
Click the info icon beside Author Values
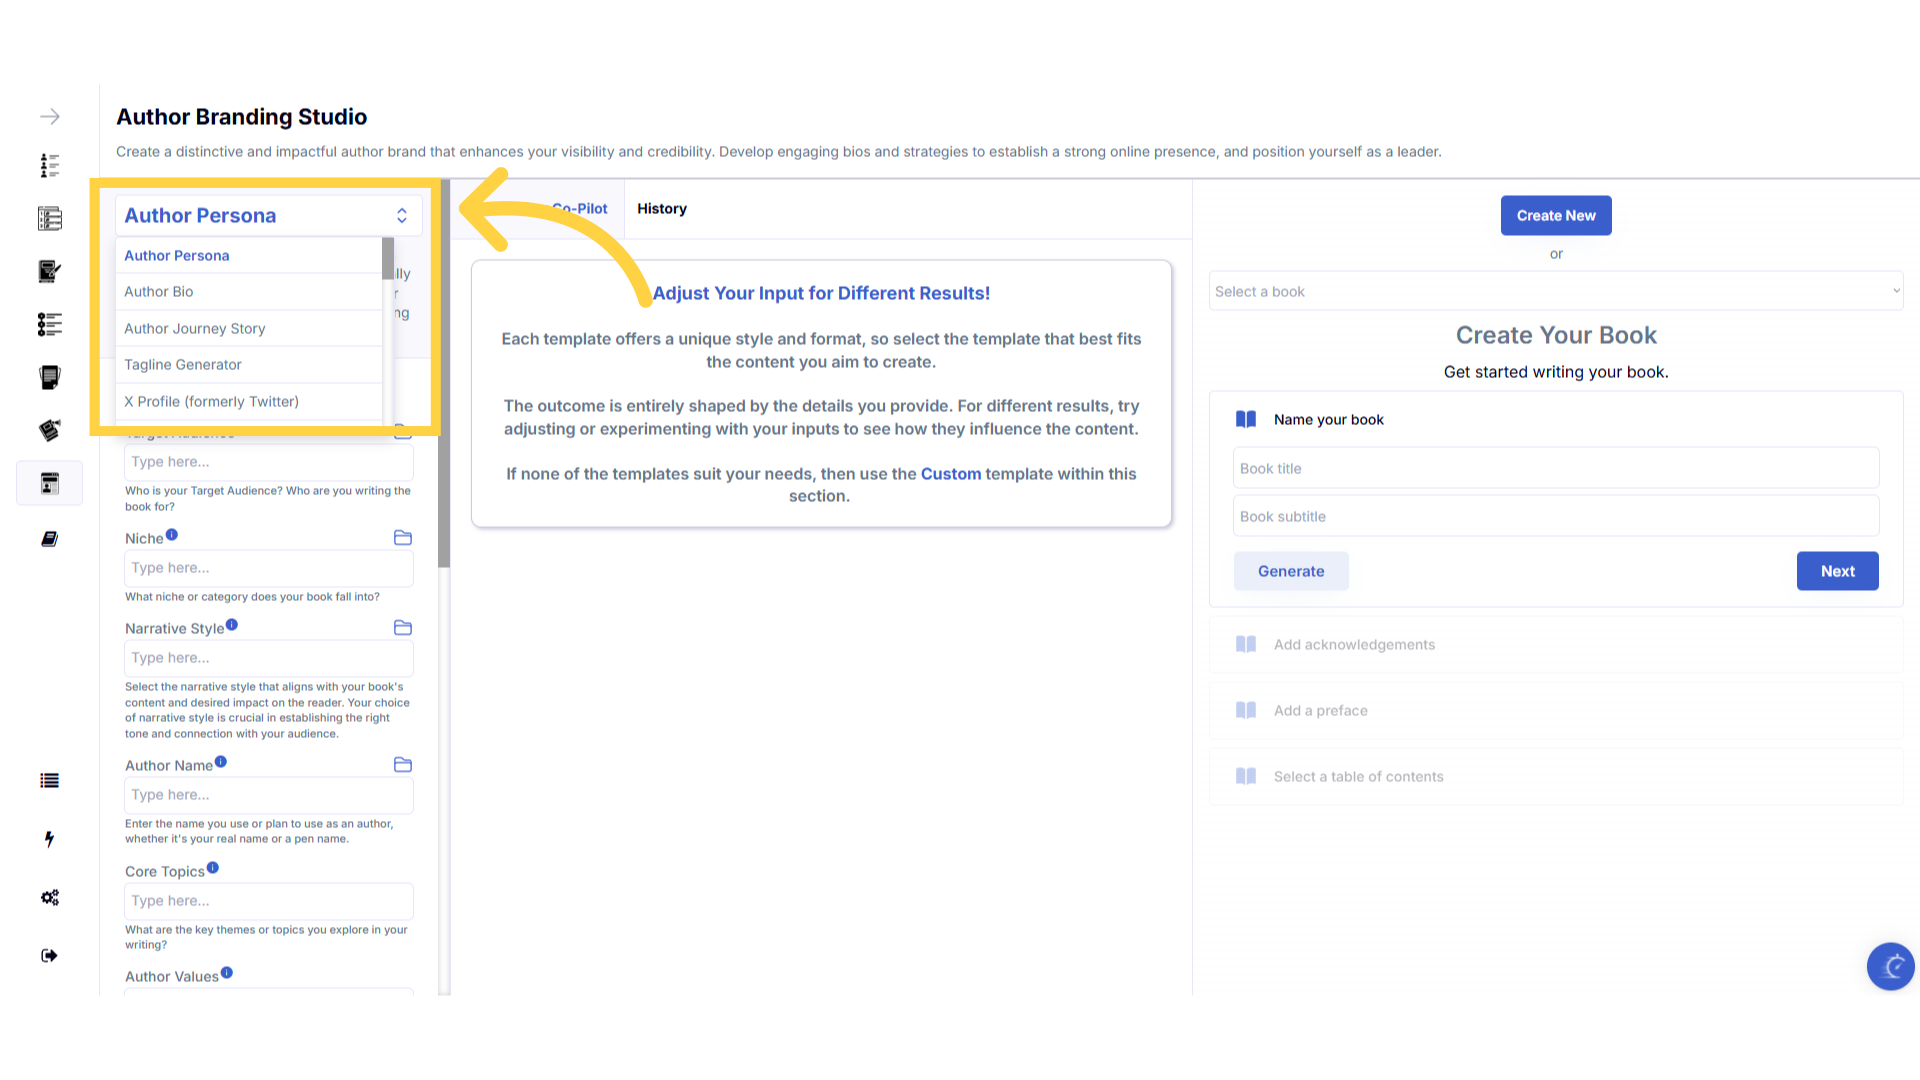[x=227, y=973]
